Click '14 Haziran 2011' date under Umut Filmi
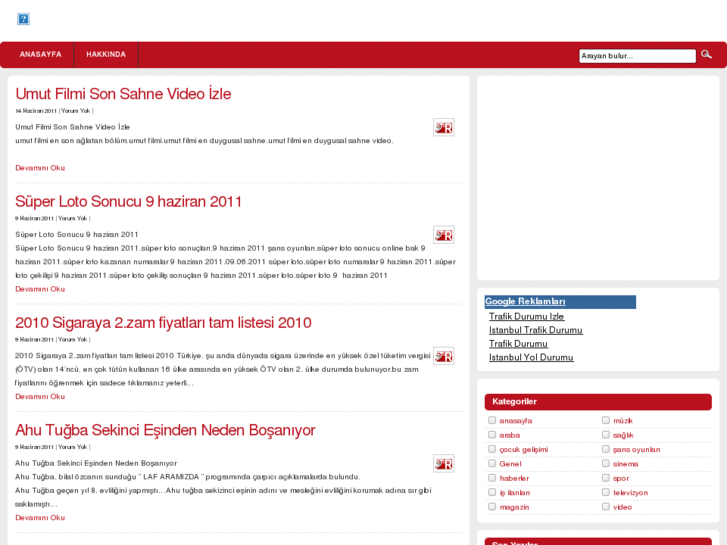 (36, 111)
